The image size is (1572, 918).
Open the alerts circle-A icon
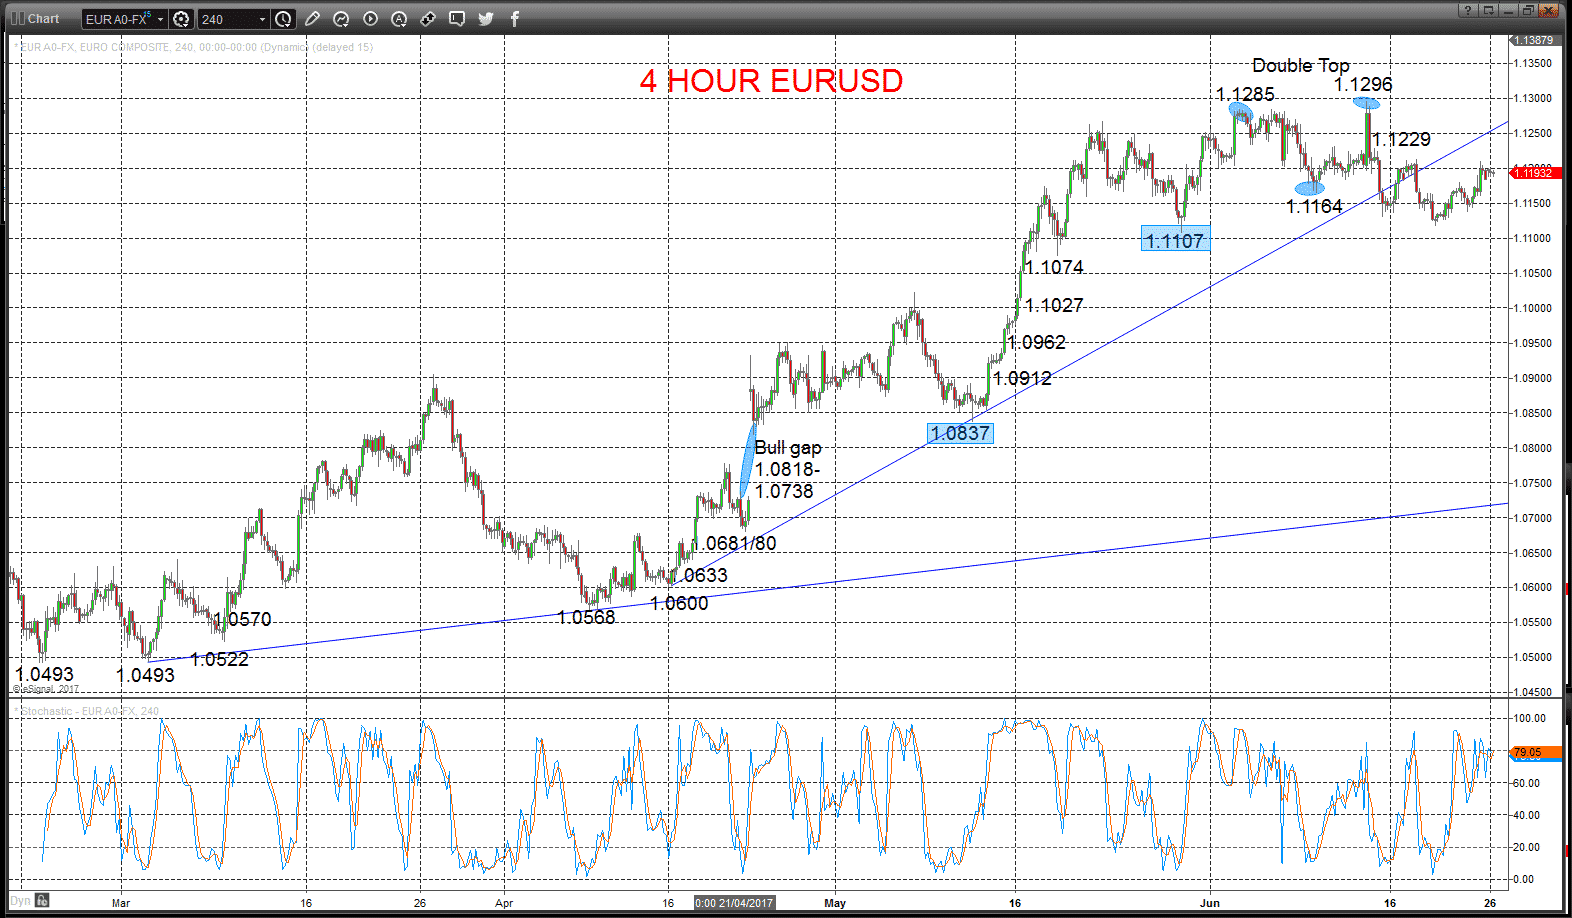399,19
